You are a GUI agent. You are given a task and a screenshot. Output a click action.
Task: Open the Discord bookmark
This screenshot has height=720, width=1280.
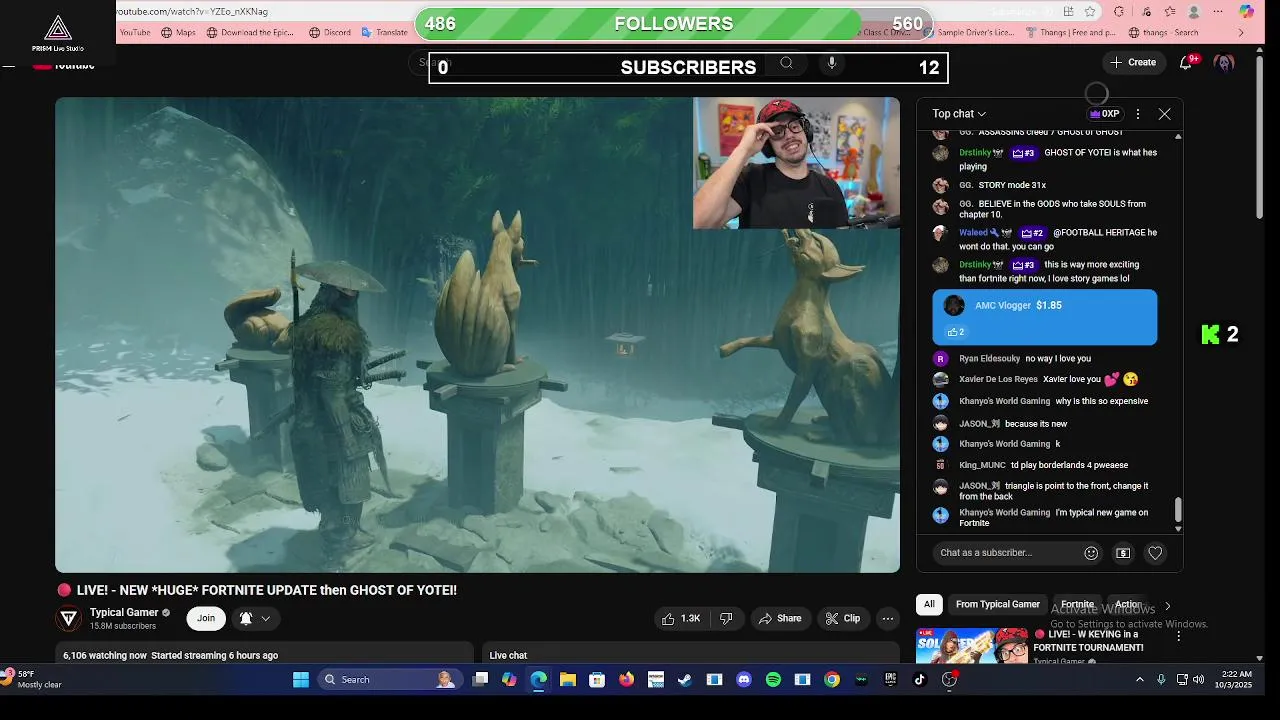coord(330,32)
